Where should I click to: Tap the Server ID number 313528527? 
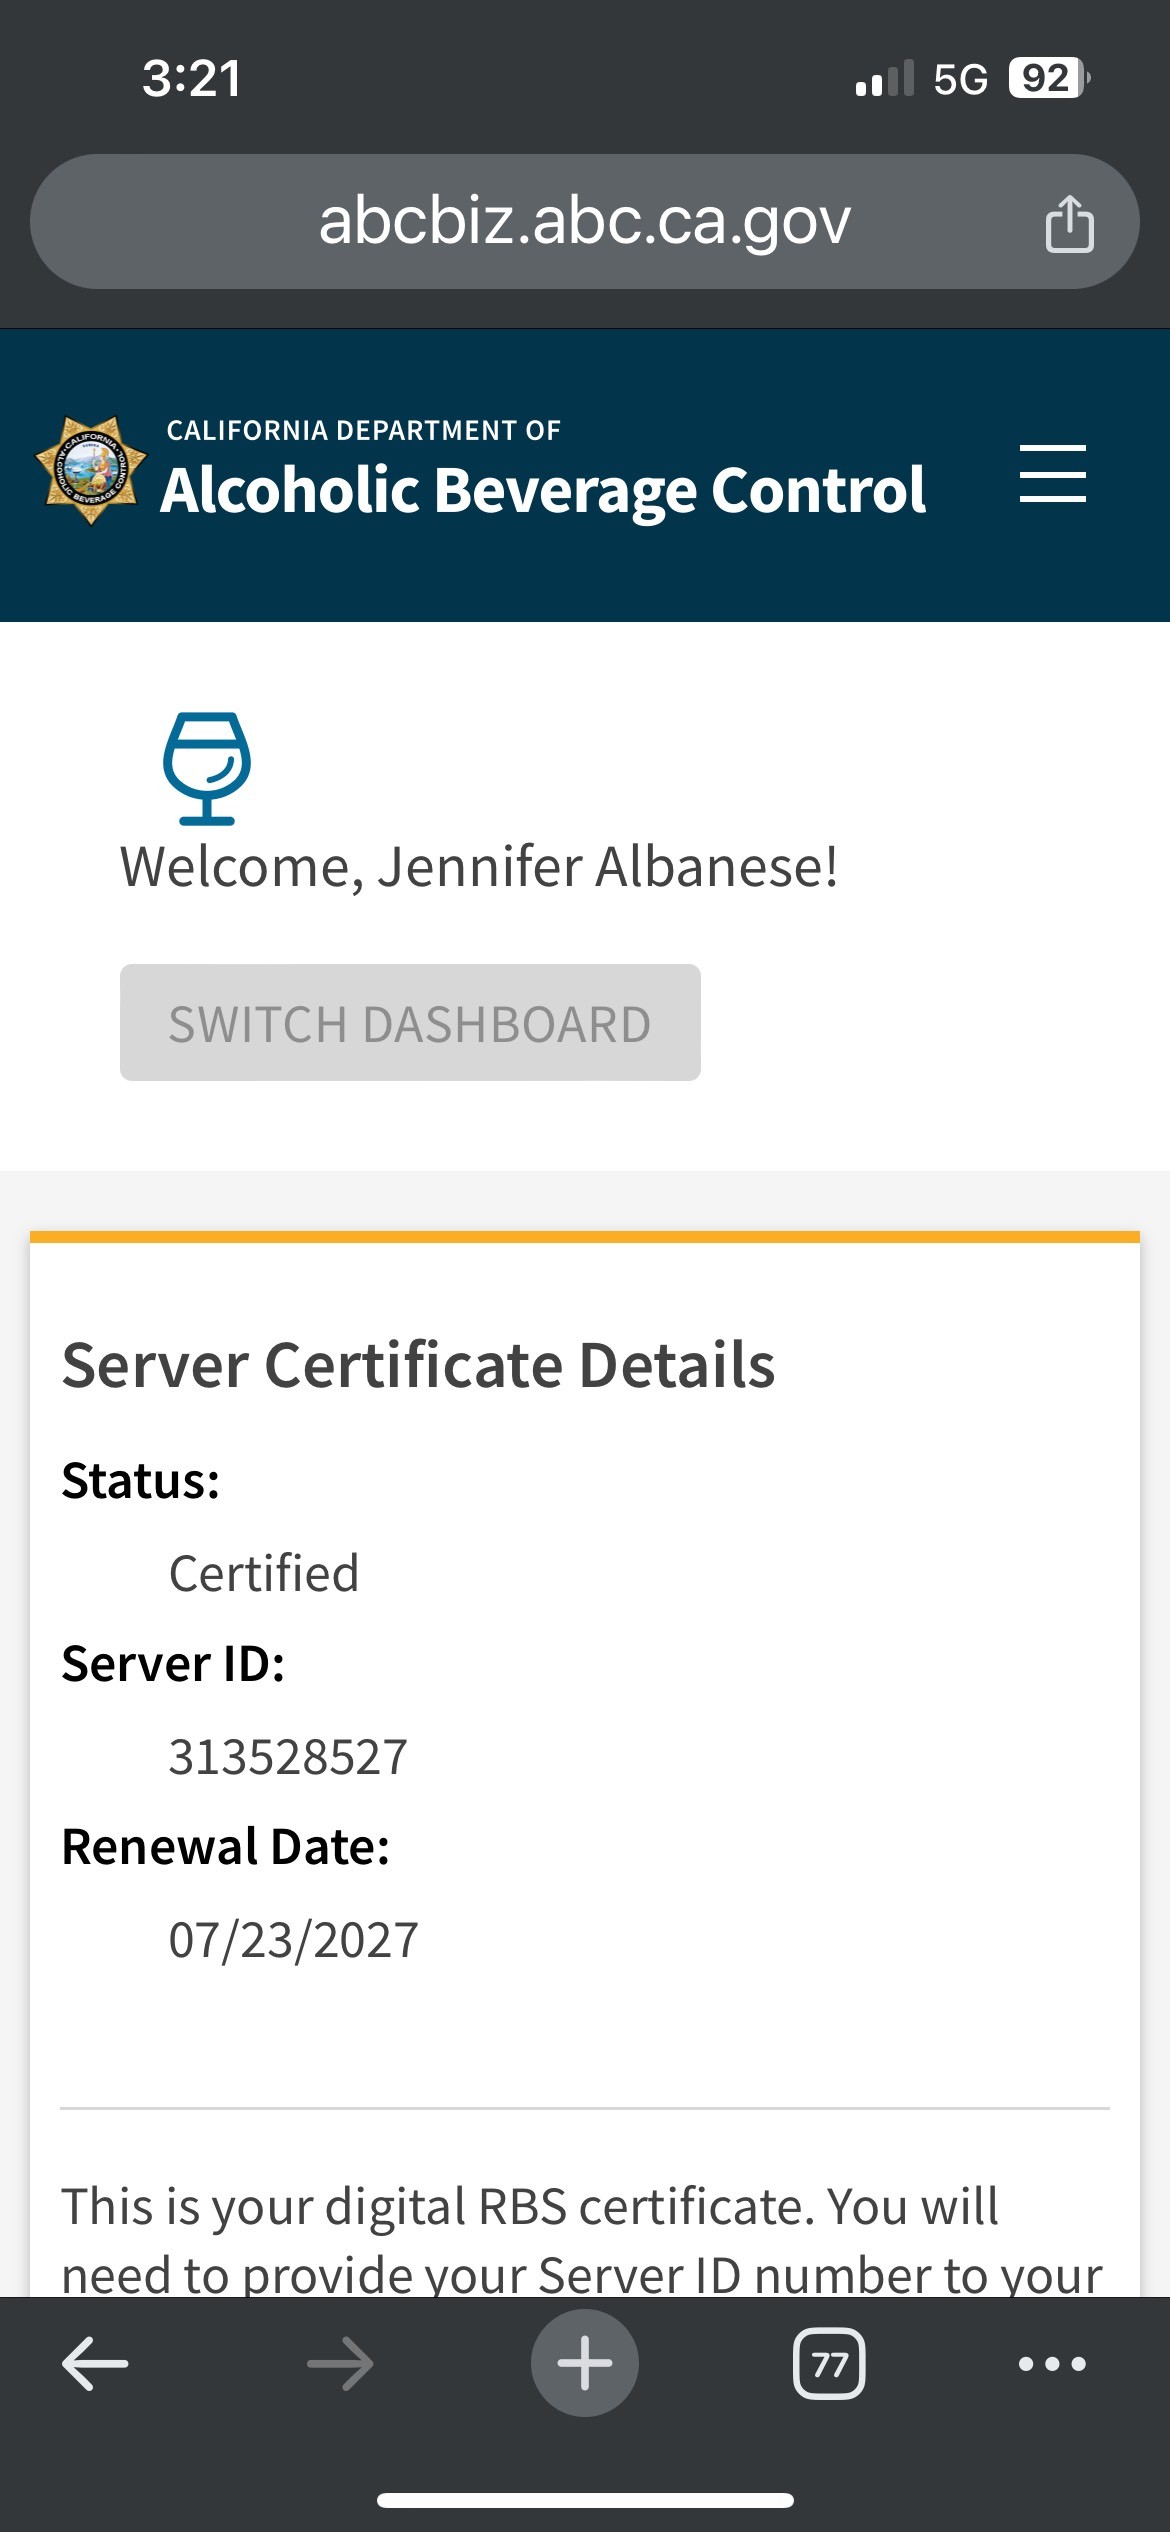288,1757
